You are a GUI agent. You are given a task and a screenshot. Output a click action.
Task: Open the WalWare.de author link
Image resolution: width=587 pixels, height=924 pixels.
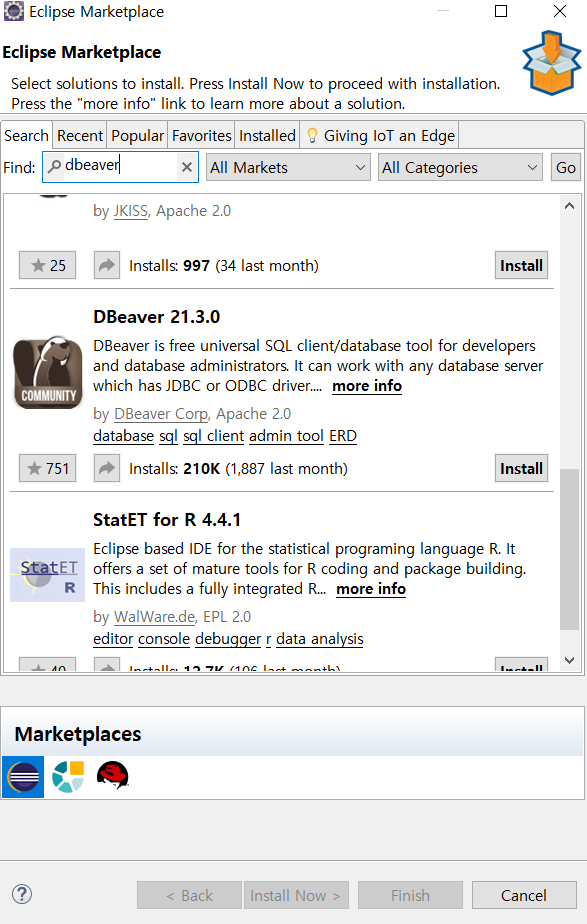tap(154, 617)
